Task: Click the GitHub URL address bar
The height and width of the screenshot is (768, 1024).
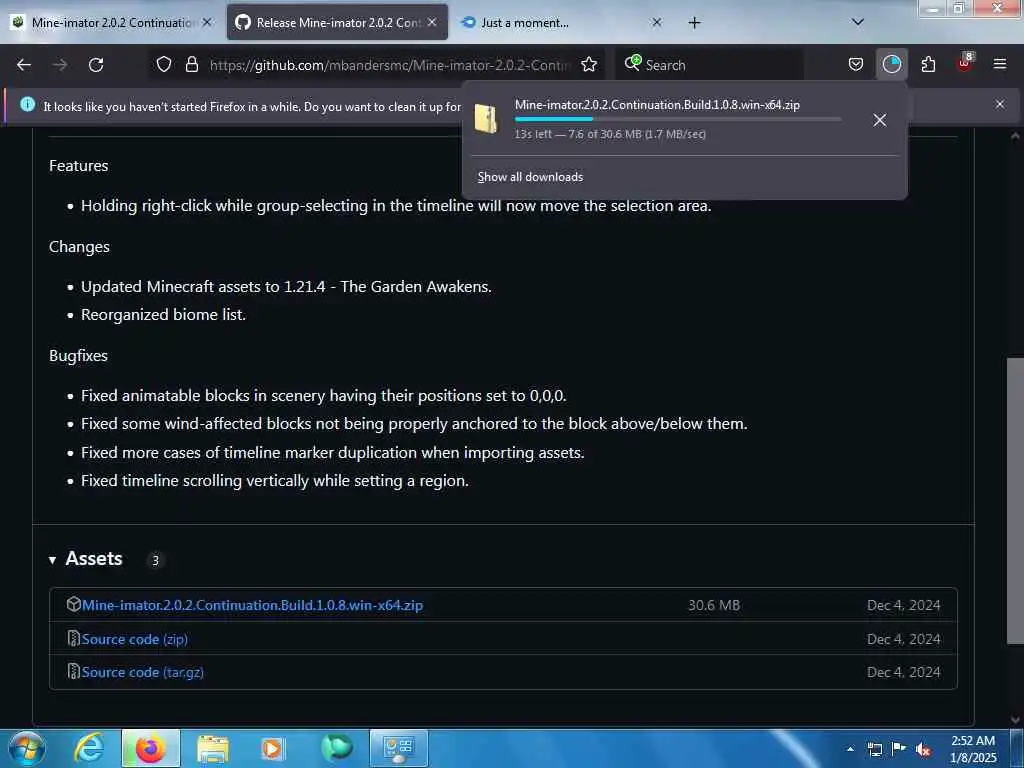Action: [x=389, y=65]
